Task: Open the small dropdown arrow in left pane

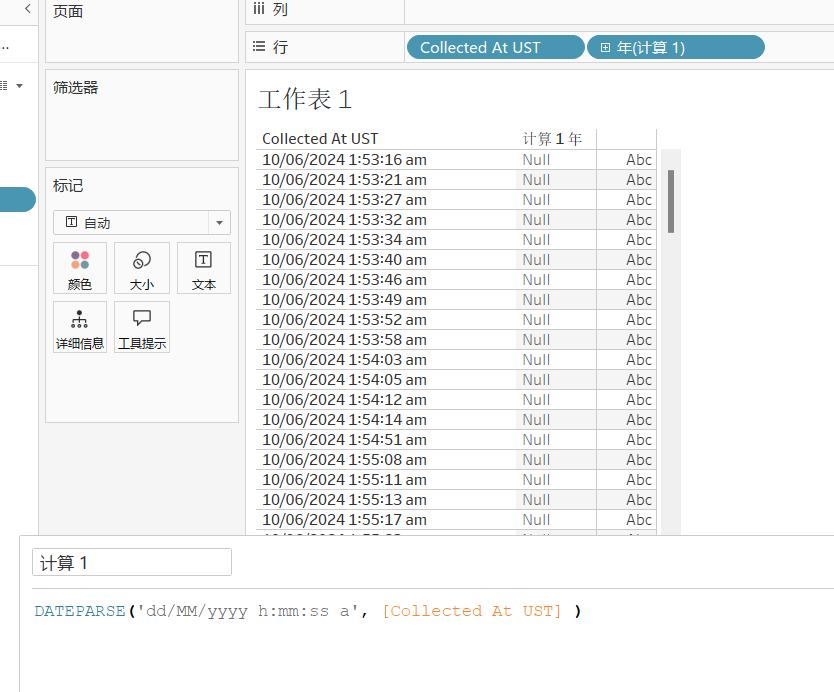Action: click(20, 86)
